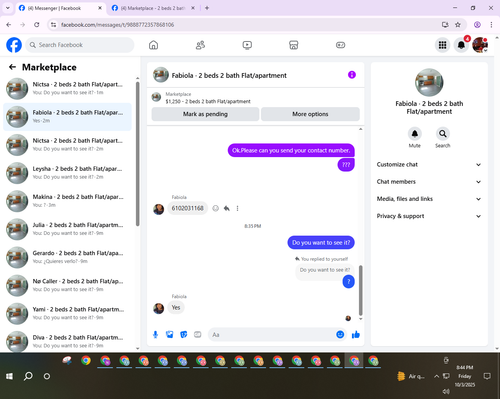This screenshot has height=399, width=500.
Task: Open the account profile picture menu
Action: click(x=480, y=45)
